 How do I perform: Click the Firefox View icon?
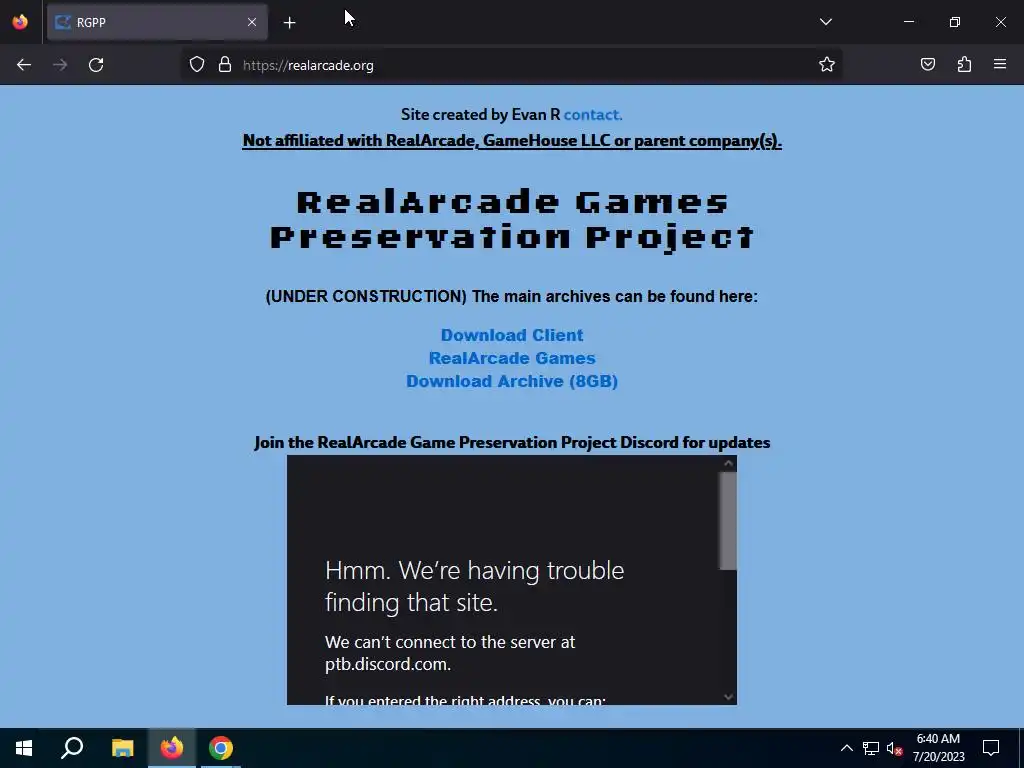pyautogui.click(x=20, y=22)
